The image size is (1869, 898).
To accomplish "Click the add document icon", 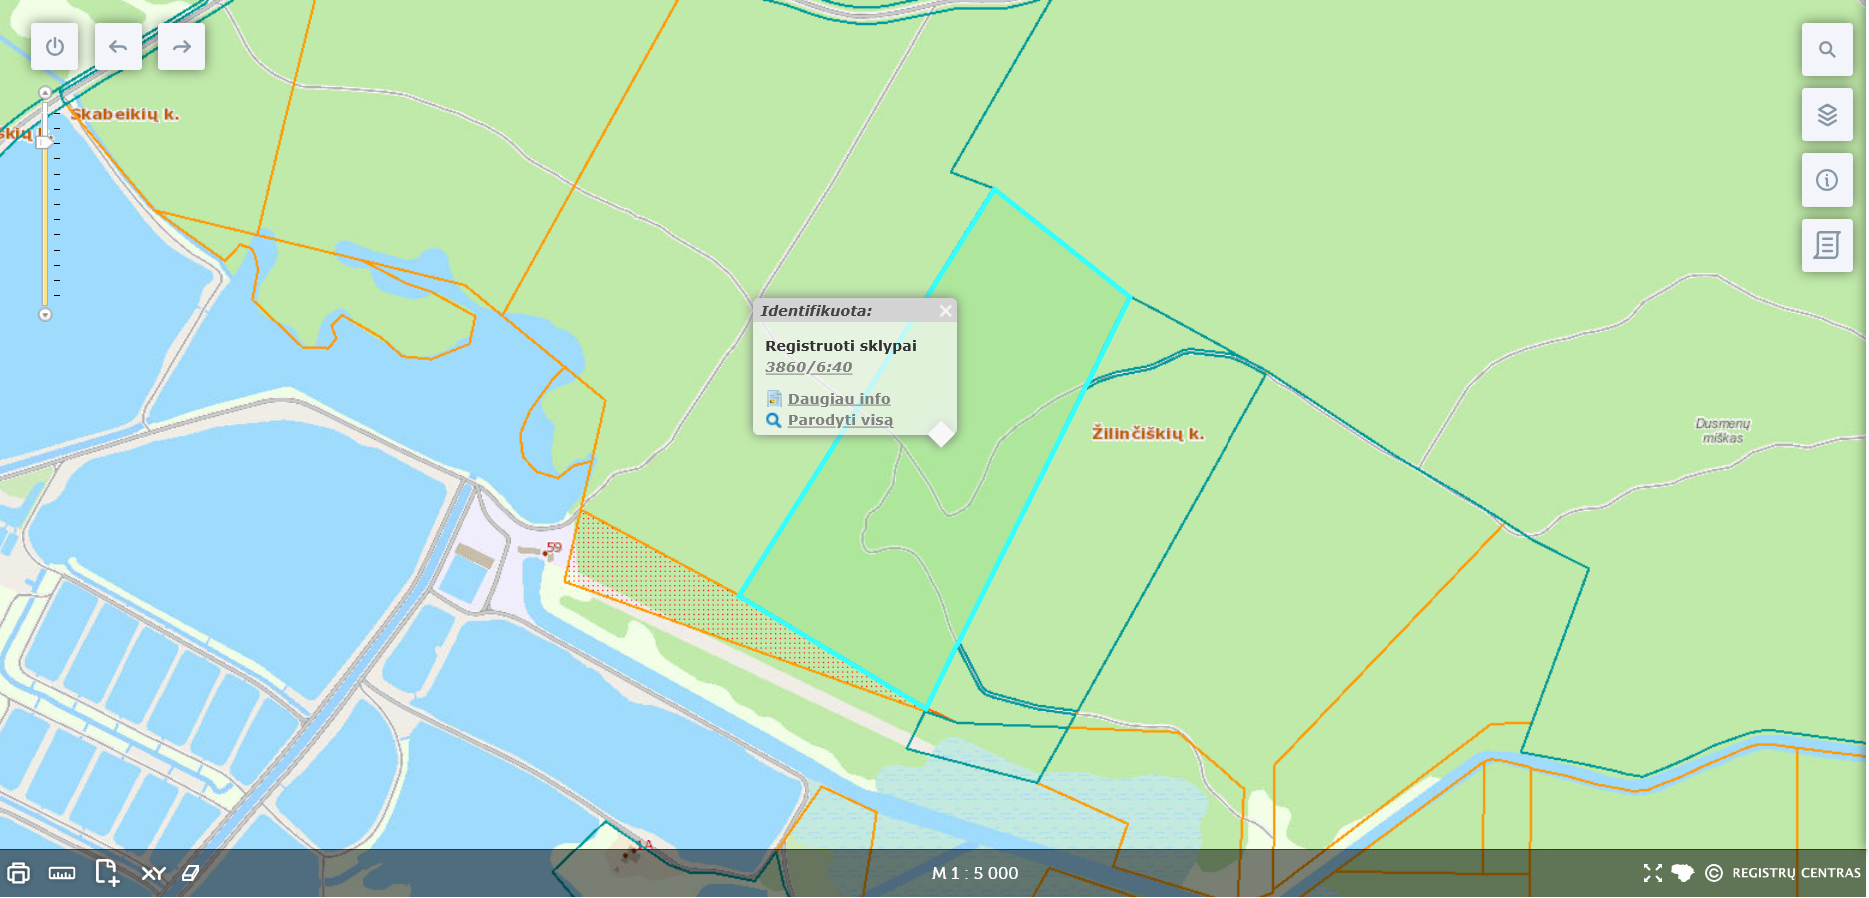I will click(107, 873).
